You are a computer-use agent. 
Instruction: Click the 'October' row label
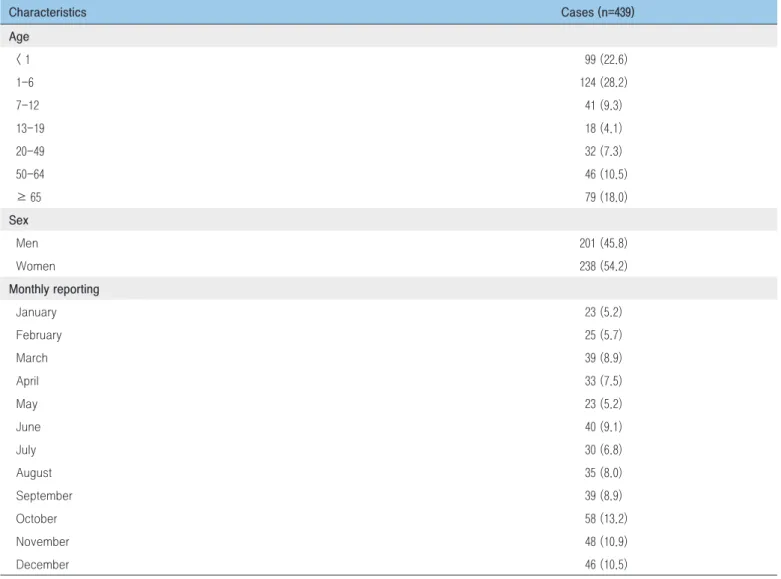tap(36, 519)
